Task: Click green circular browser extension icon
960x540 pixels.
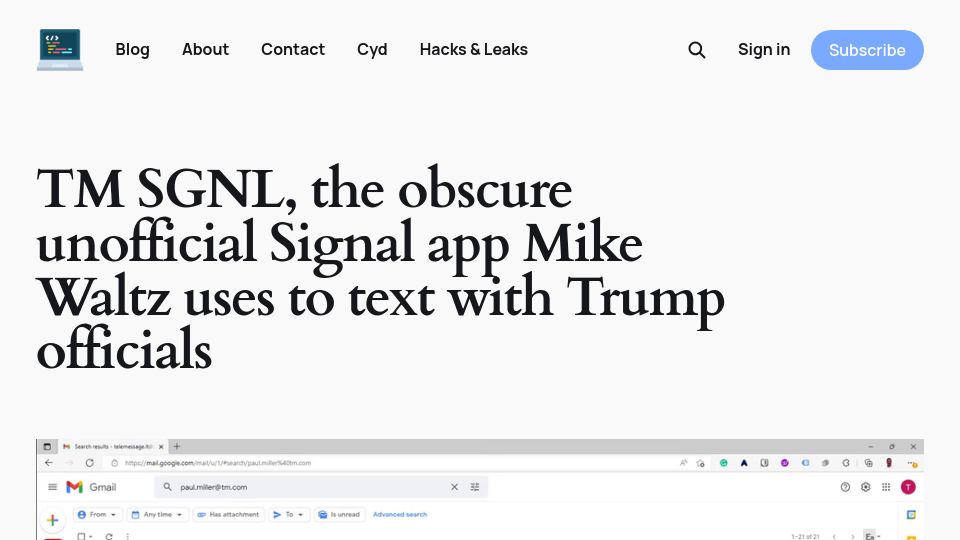Action: tap(724, 463)
